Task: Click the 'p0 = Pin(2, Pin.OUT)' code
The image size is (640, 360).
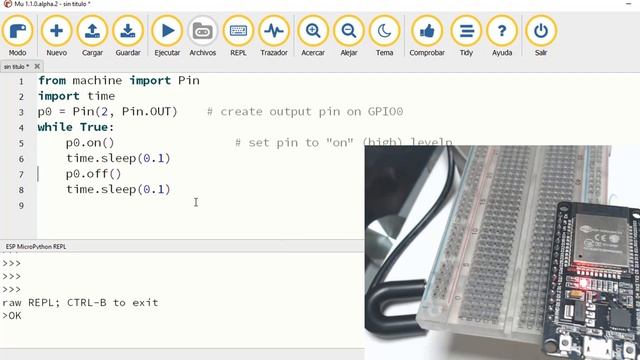Action: (108, 111)
